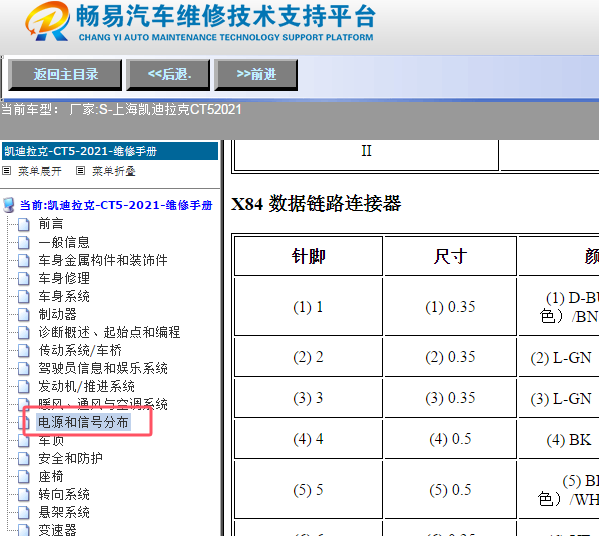Open the 制动器 chapter
599x536 pixels.
pos(57,314)
